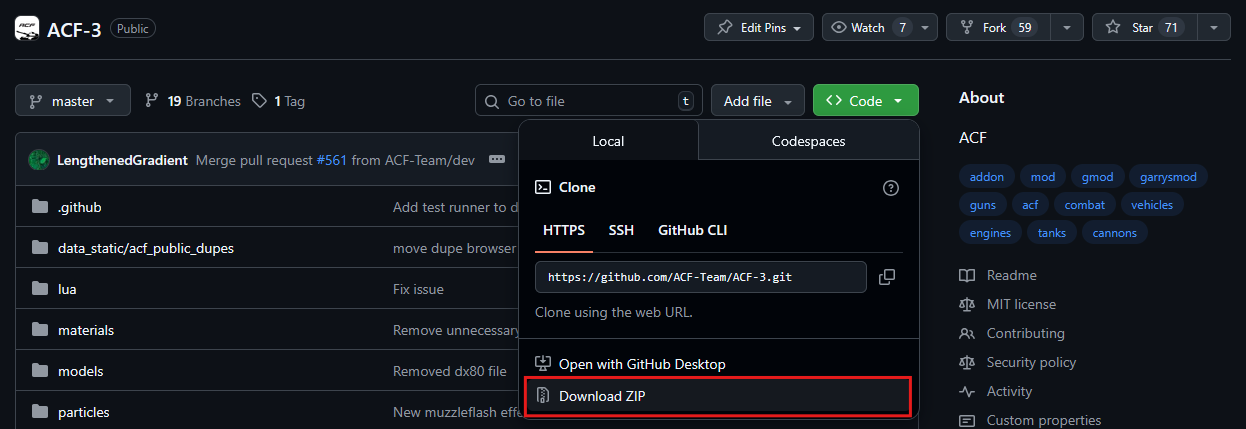The width and height of the screenshot is (1246, 429).
Task: Expand the master branch selector
Action: [x=72, y=101]
